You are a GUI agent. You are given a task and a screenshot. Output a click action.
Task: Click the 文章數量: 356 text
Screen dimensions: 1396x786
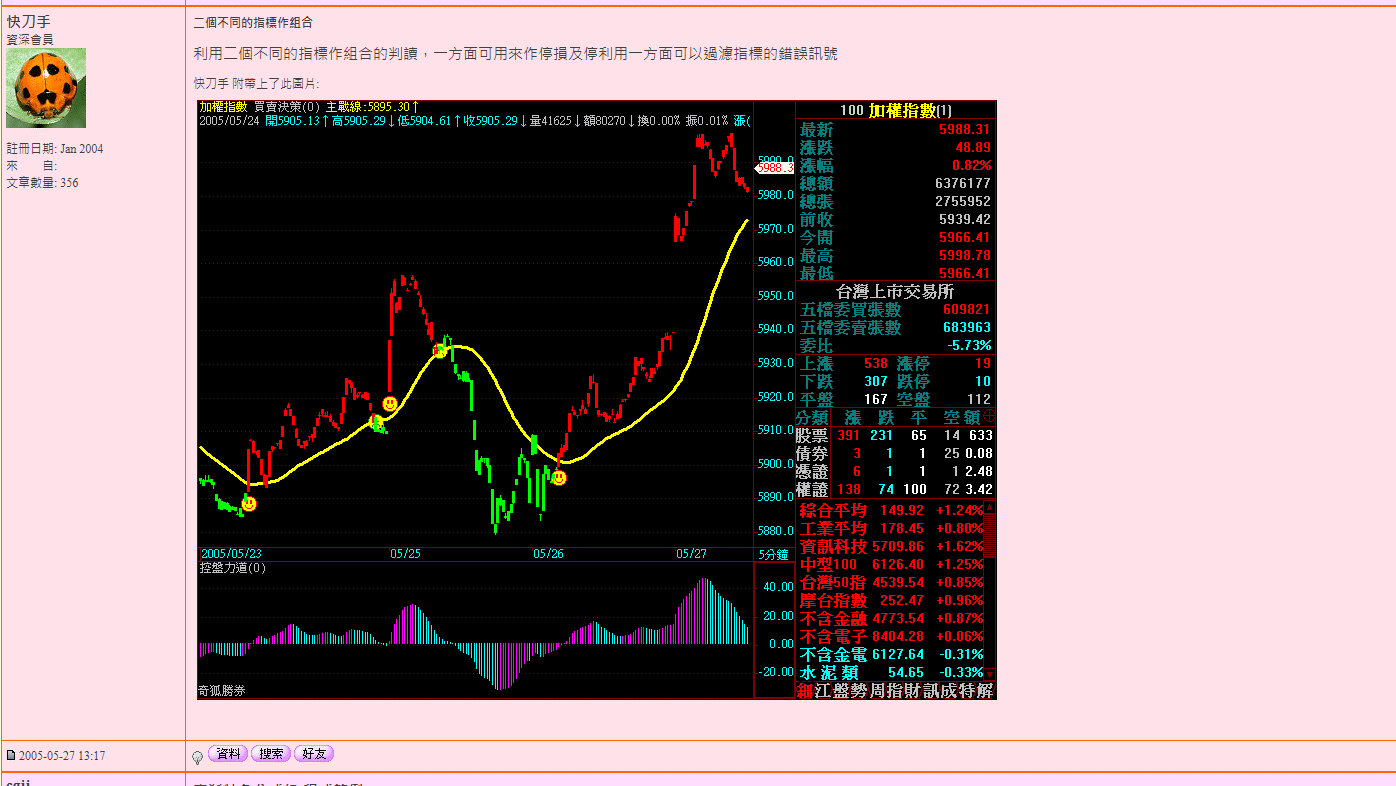42,183
